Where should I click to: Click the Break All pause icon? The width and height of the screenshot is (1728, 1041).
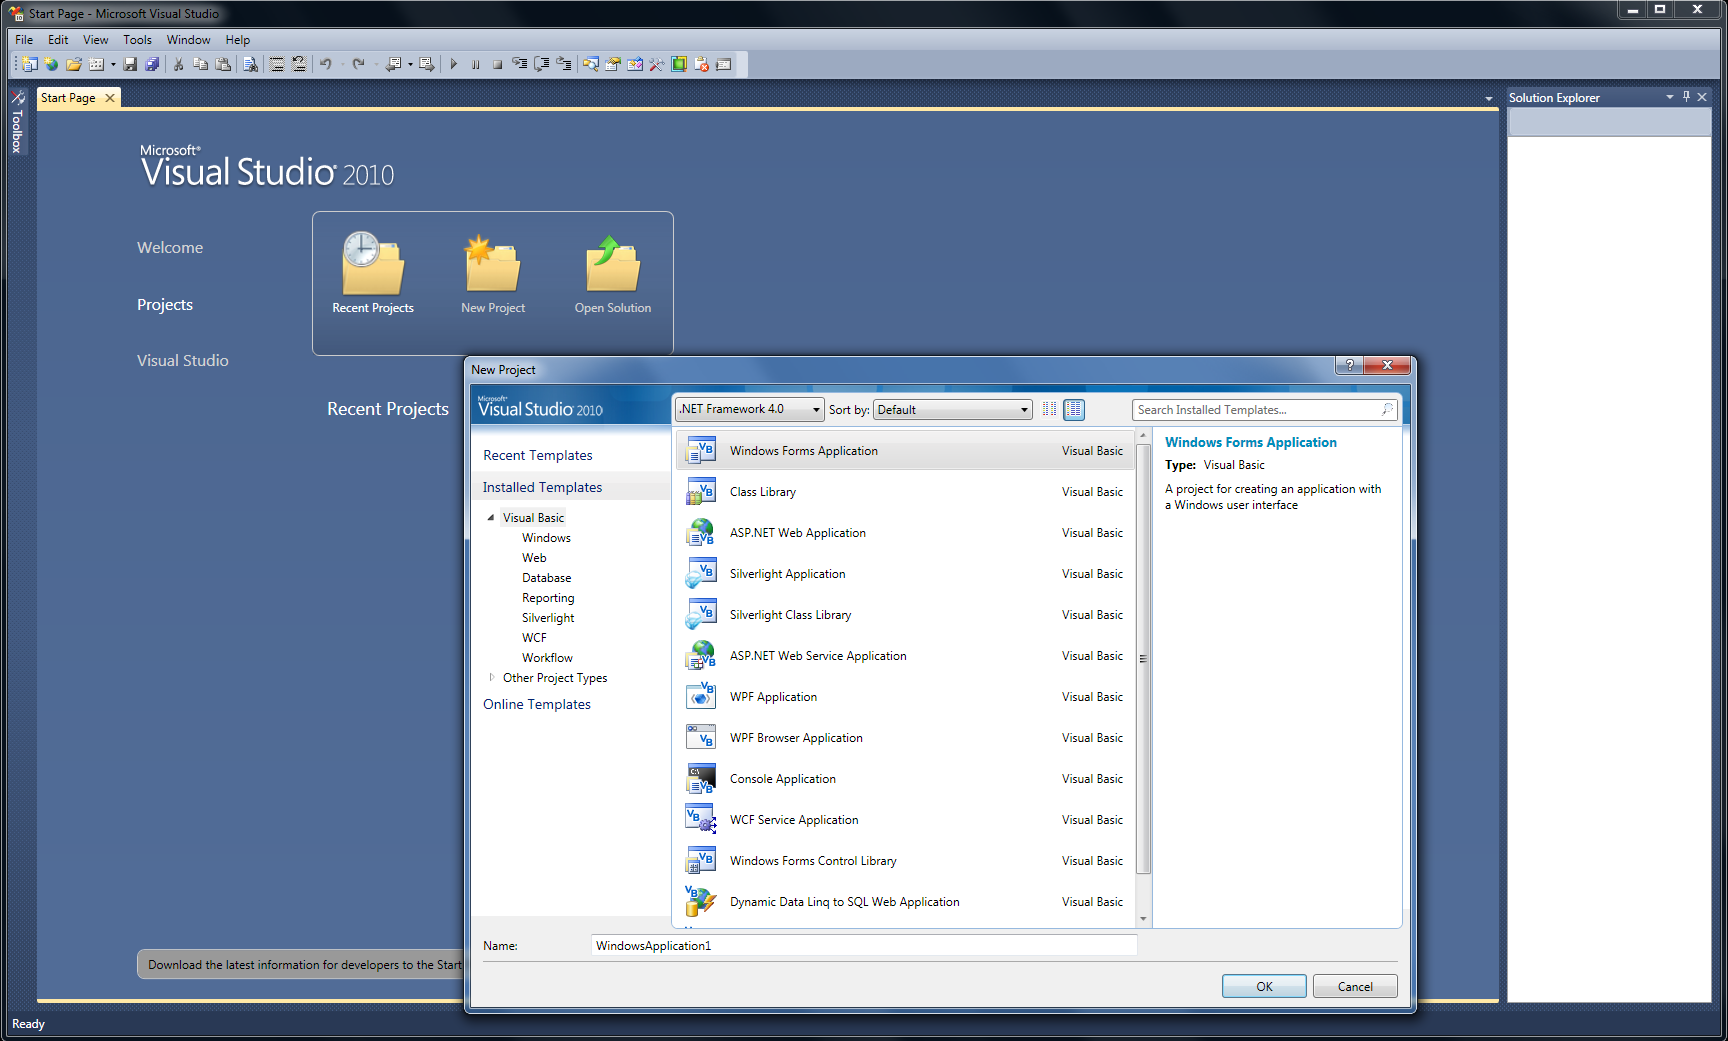[476, 64]
